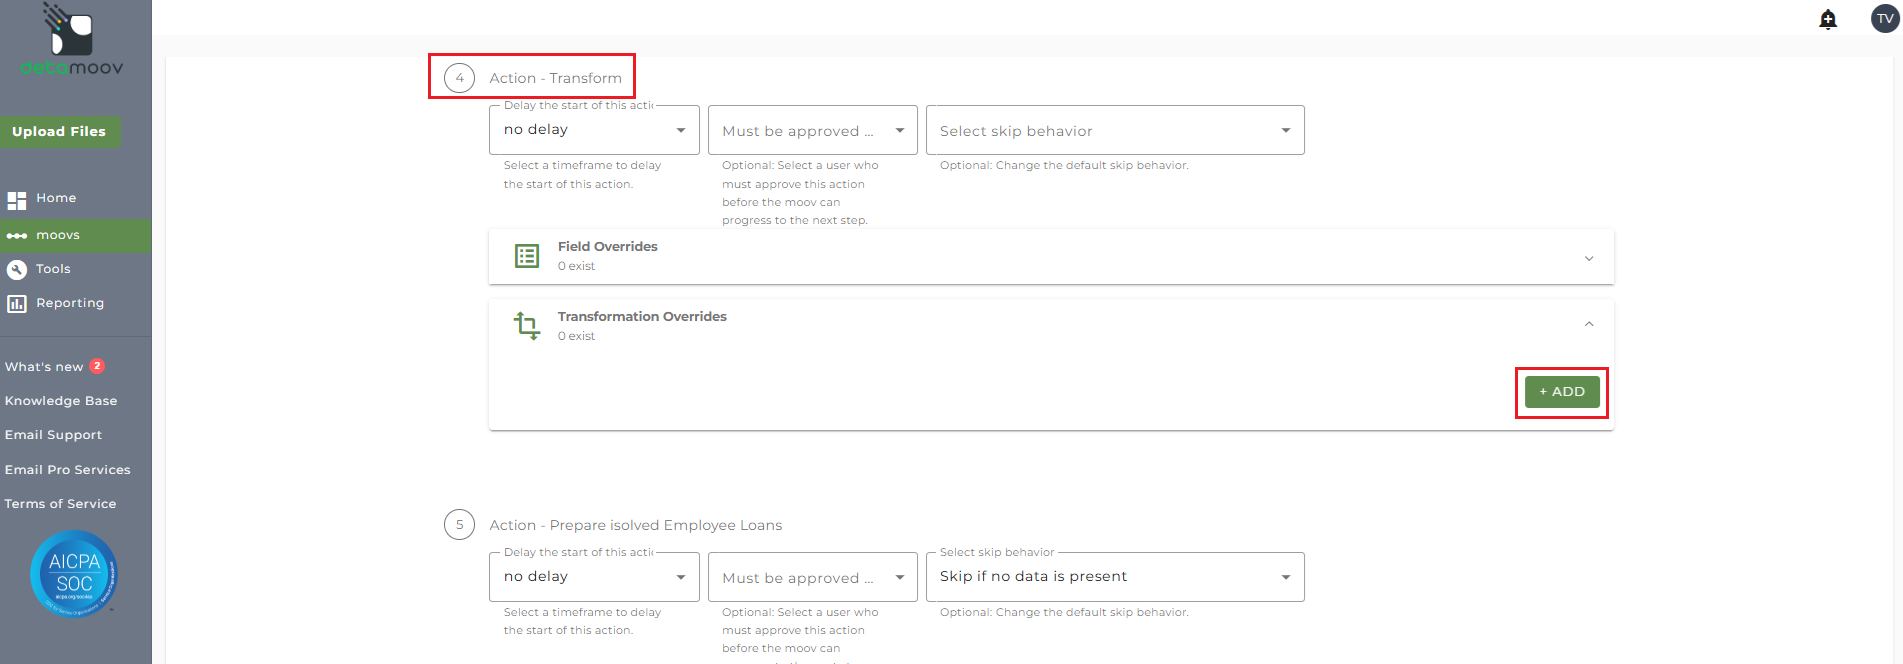Viewport: 1903px width, 664px height.
Task: Go to moovs in sidebar
Action: [58, 235]
